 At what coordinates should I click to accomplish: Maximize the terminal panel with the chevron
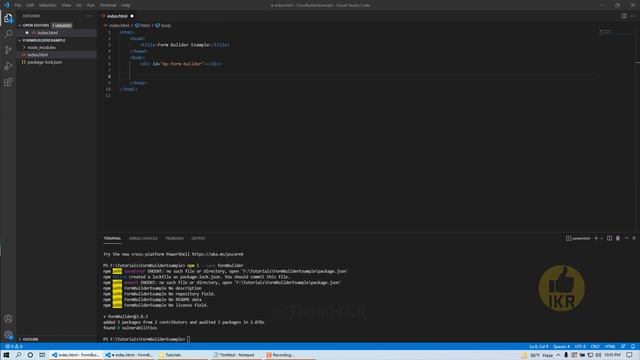pos(627,238)
